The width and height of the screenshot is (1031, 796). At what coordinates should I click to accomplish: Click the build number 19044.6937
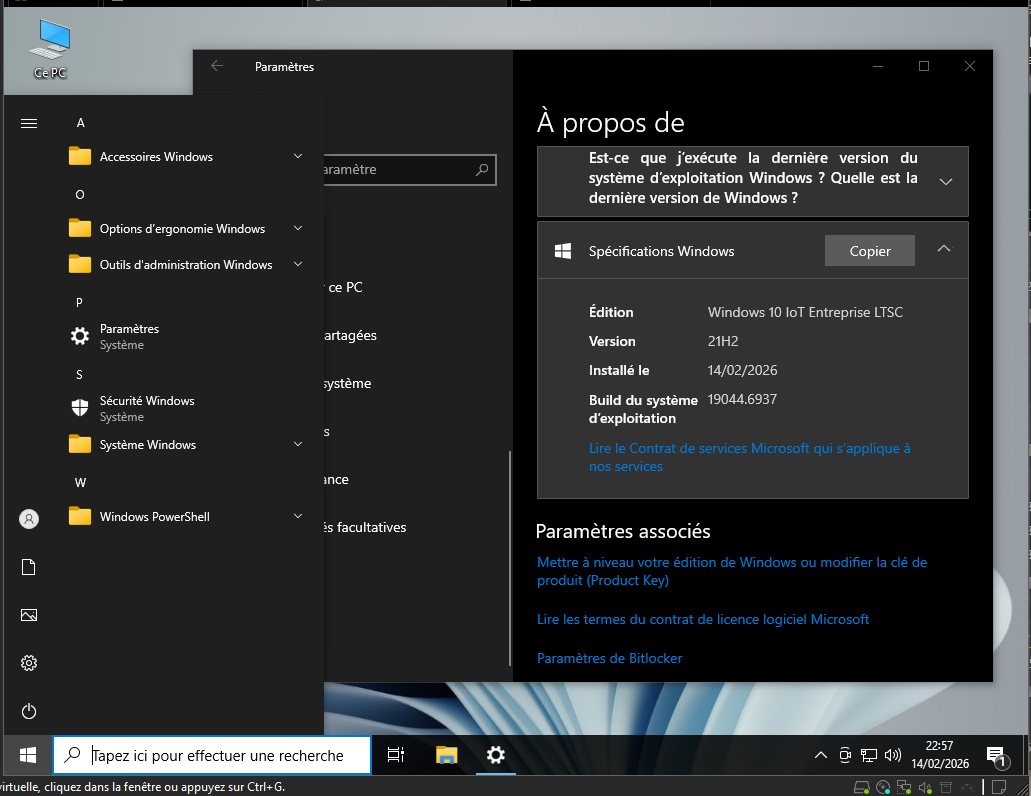742,399
